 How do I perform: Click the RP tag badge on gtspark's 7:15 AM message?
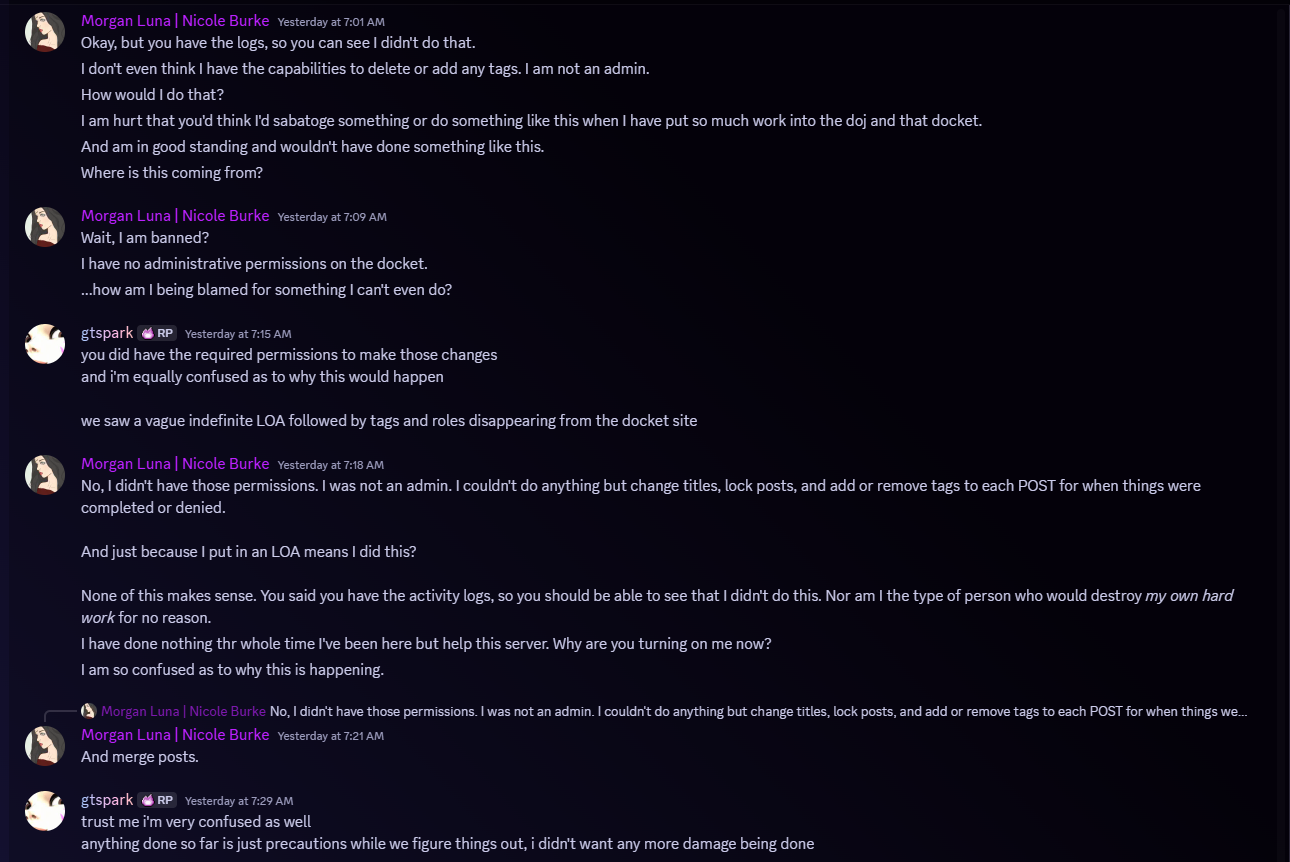158,333
